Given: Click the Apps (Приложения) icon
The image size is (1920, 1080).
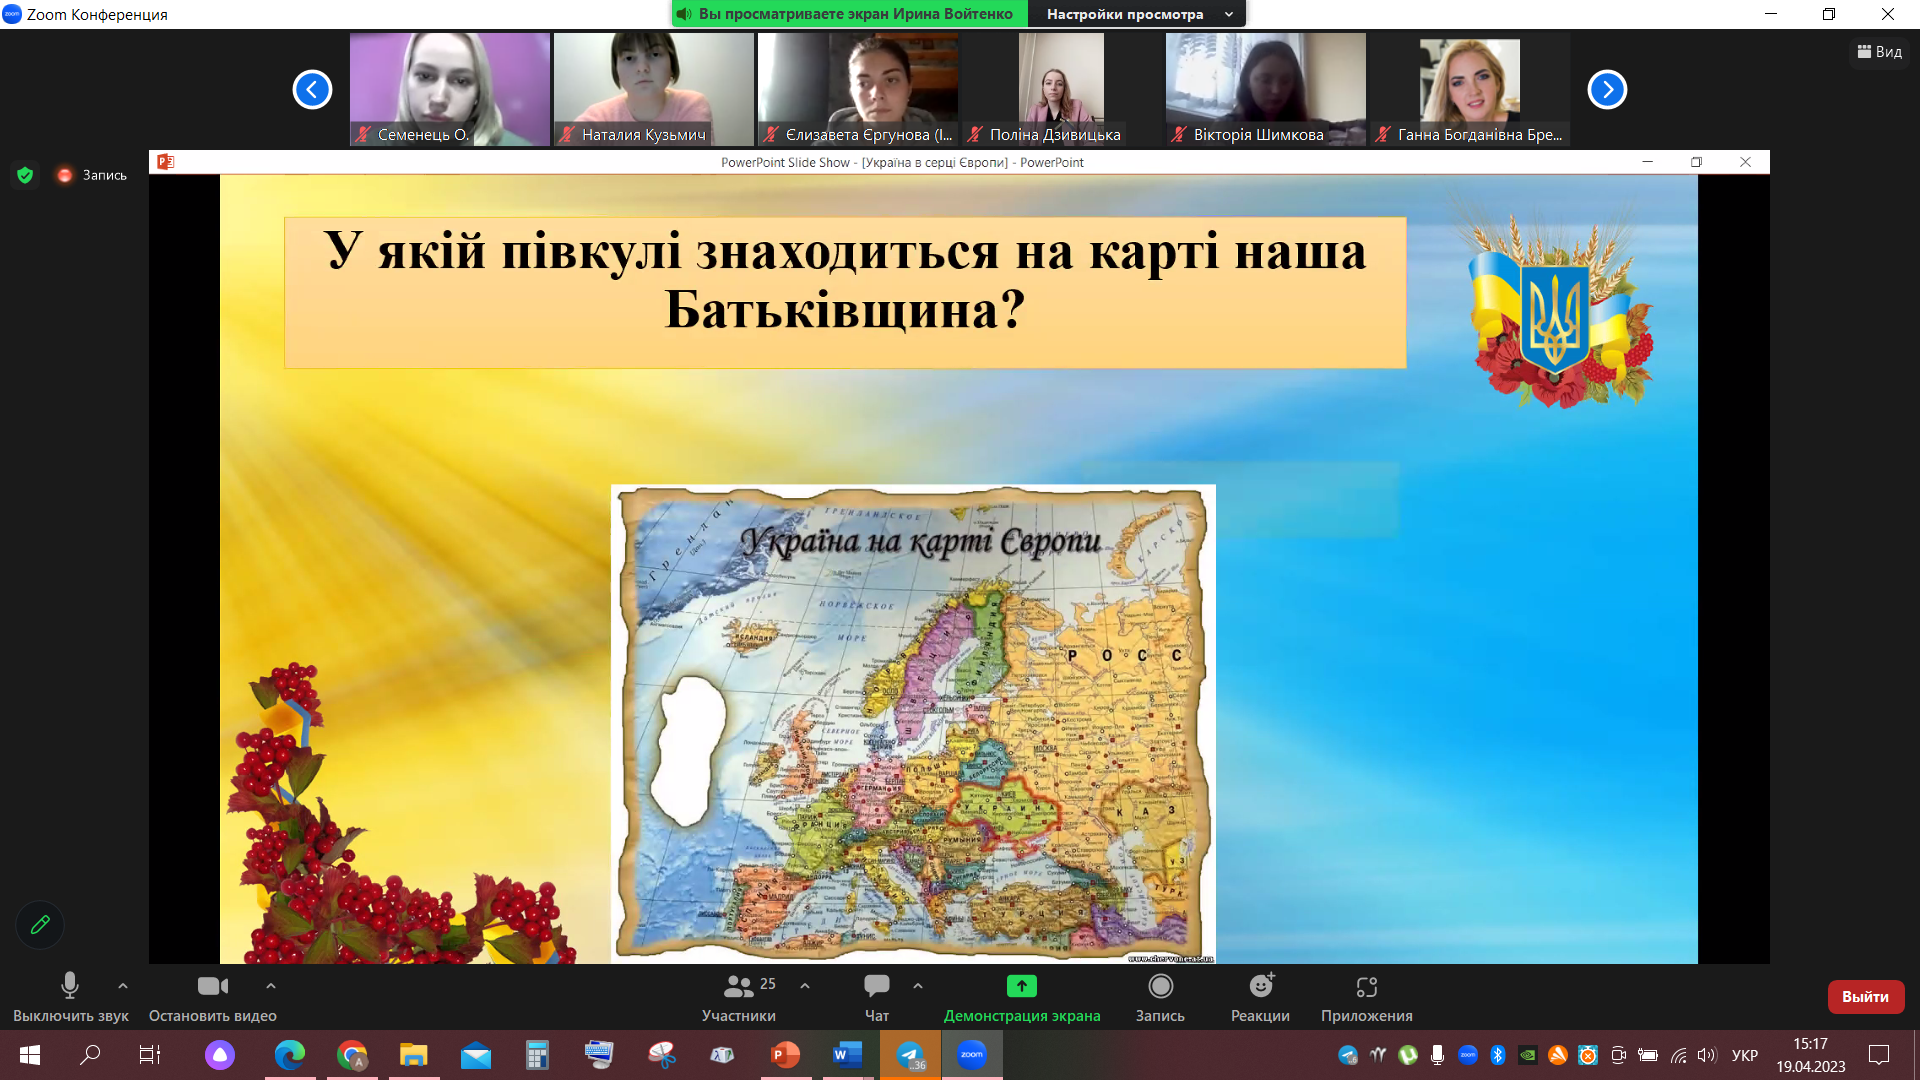Looking at the screenshot, I should [1366, 997].
